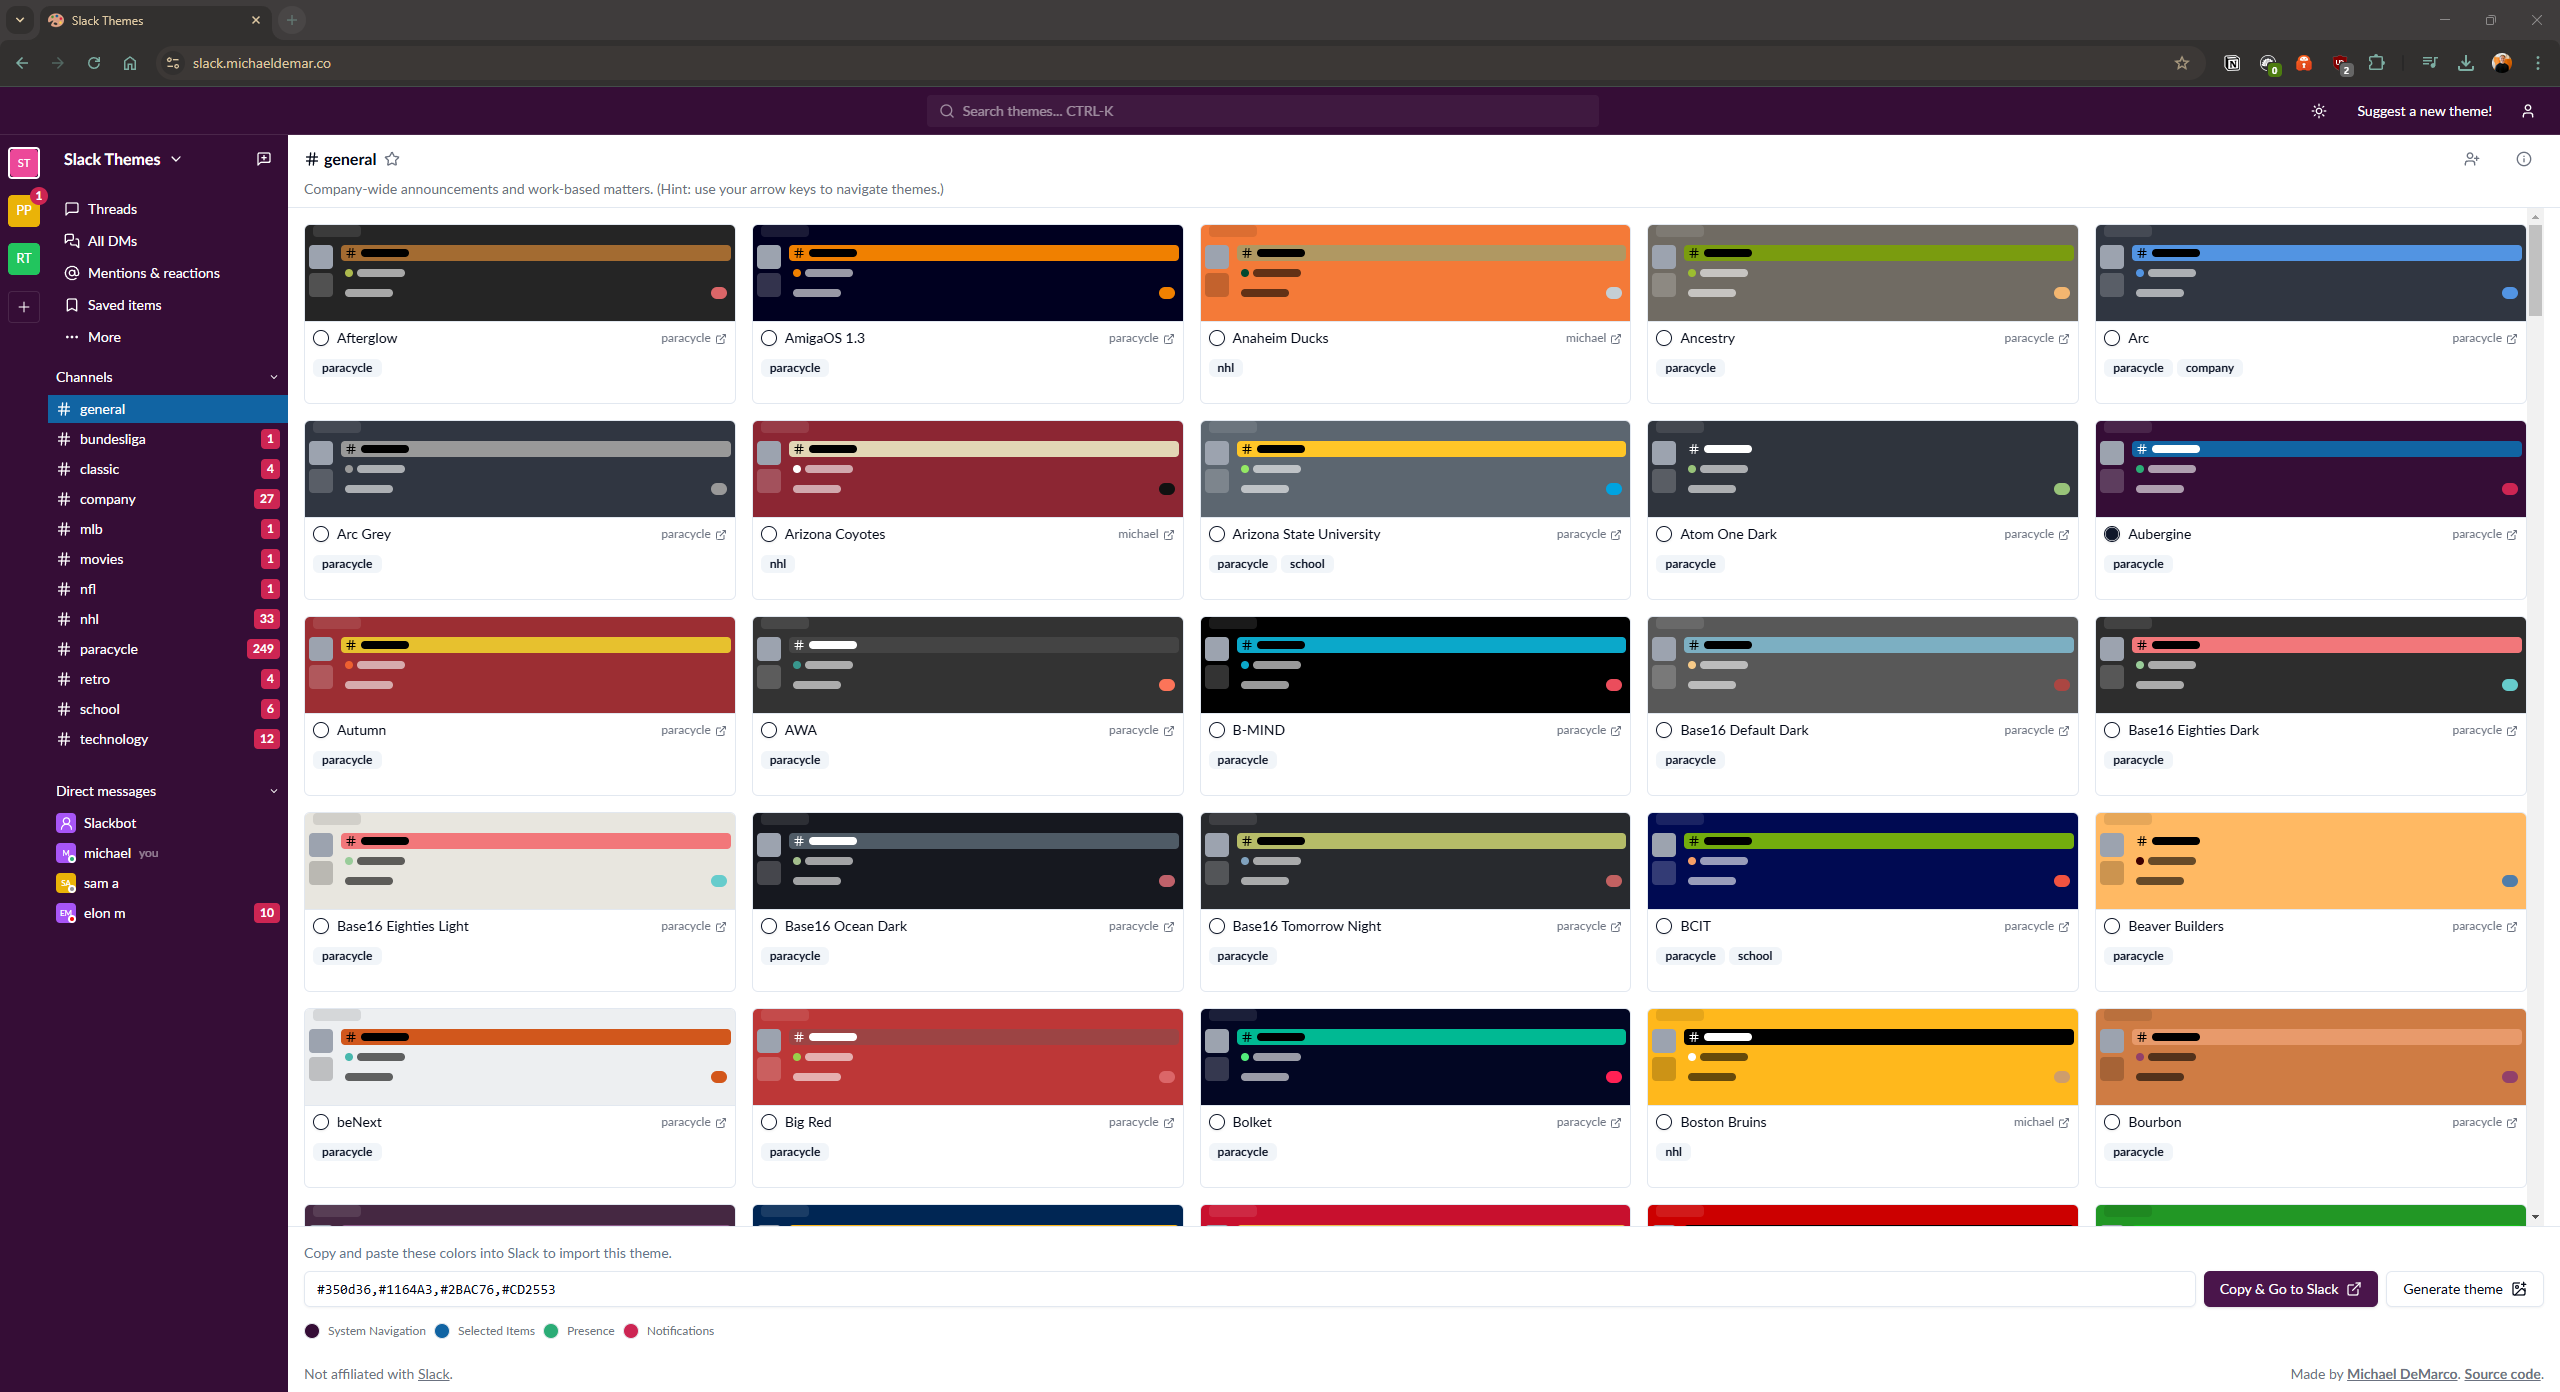Click Copy & Go to Slack button
The height and width of the screenshot is (1392, 2560).
(x=2290, y=1289)
